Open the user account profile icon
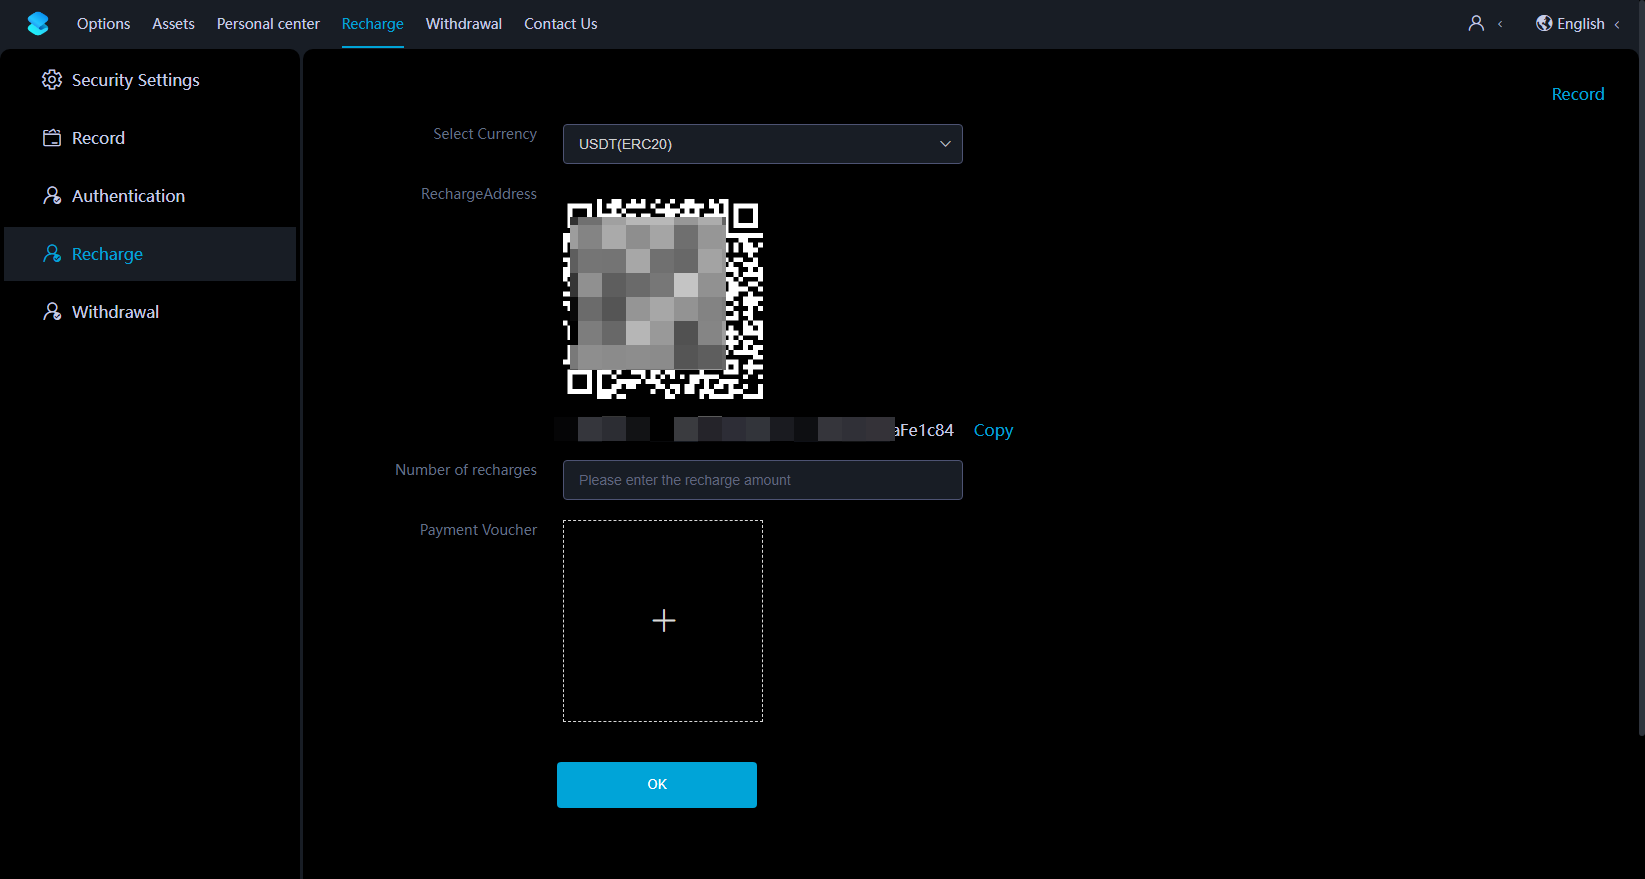This screenshot has width=1645, height=879. coord(1476,23)
